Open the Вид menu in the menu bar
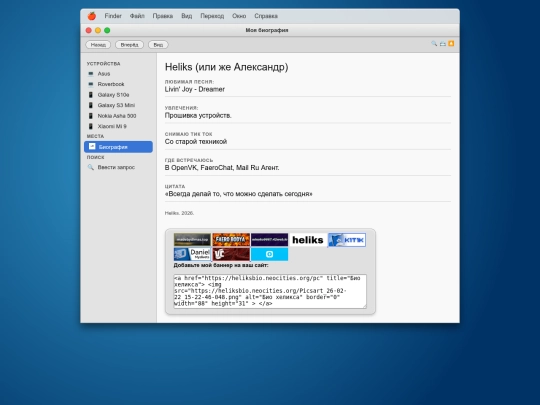 (187, 16)
